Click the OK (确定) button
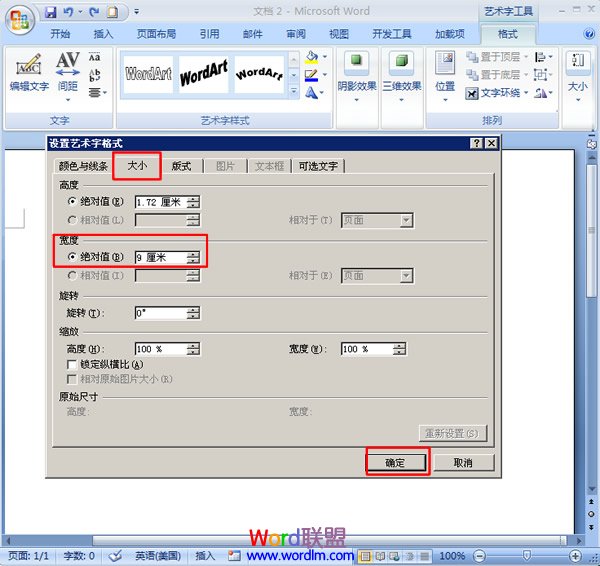The width and height of the screenshot is (600, 566). pos(396,463)
